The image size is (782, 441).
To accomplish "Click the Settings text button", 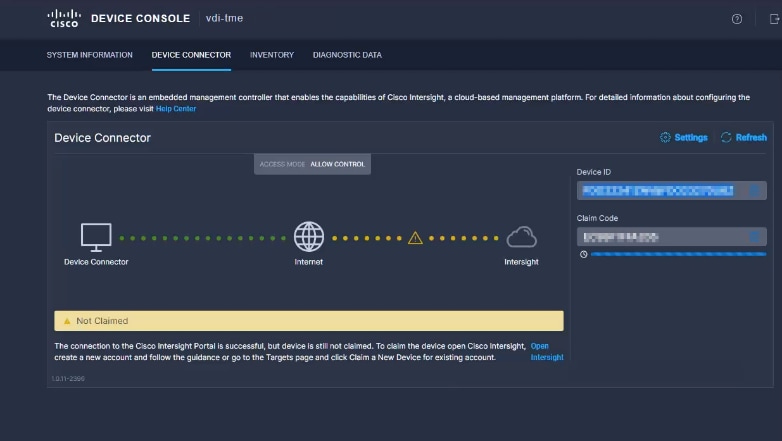I will (x=691, y=137).
